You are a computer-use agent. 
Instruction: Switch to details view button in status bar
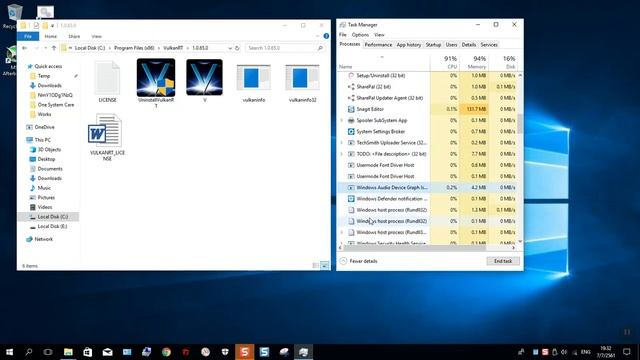(316, 266)
